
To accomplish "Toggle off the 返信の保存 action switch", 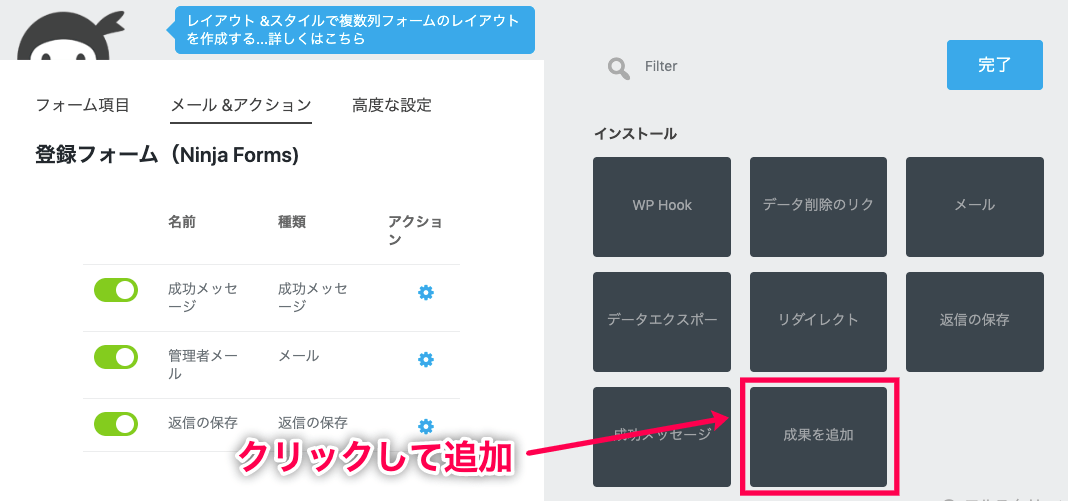I will [x=116, y=423].
